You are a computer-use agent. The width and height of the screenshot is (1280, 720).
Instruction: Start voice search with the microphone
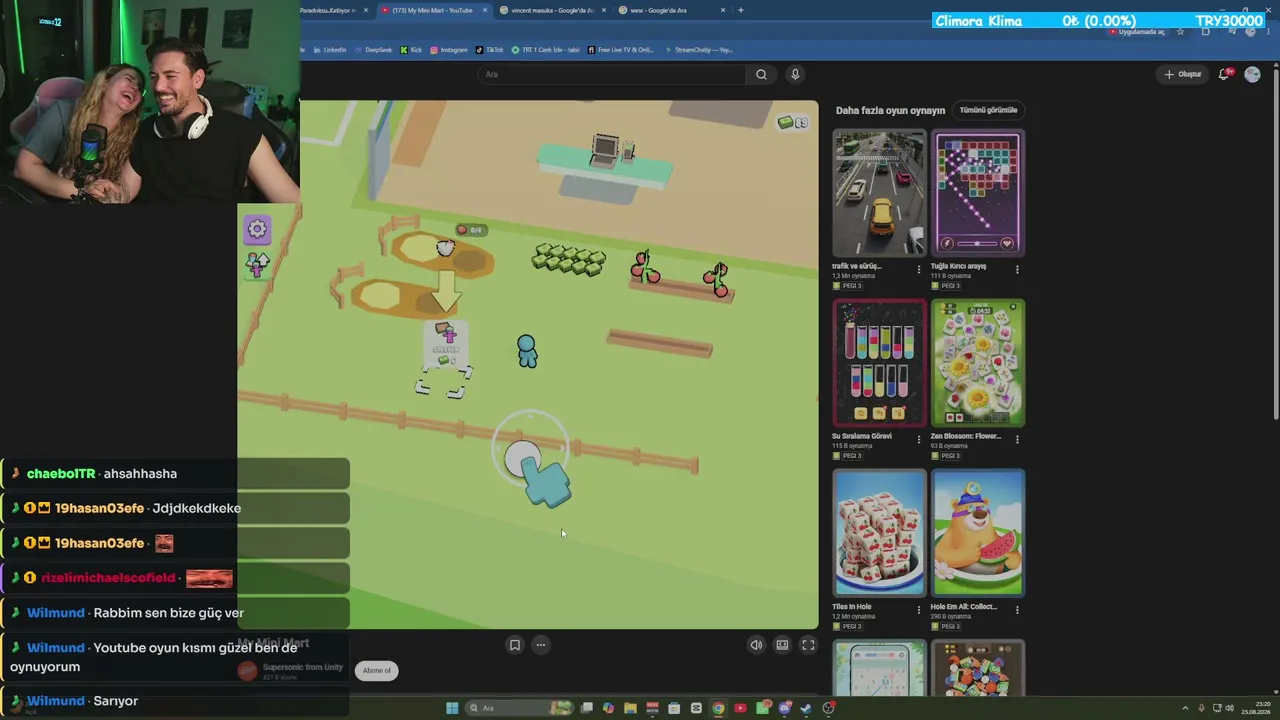795,74
